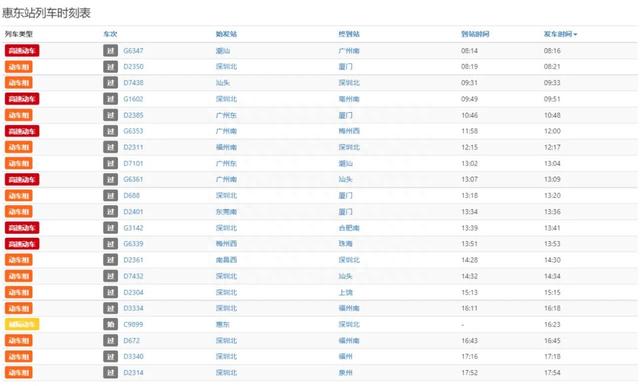Click the orange 动车组 tag in the D2385 row

pos(19,115)
